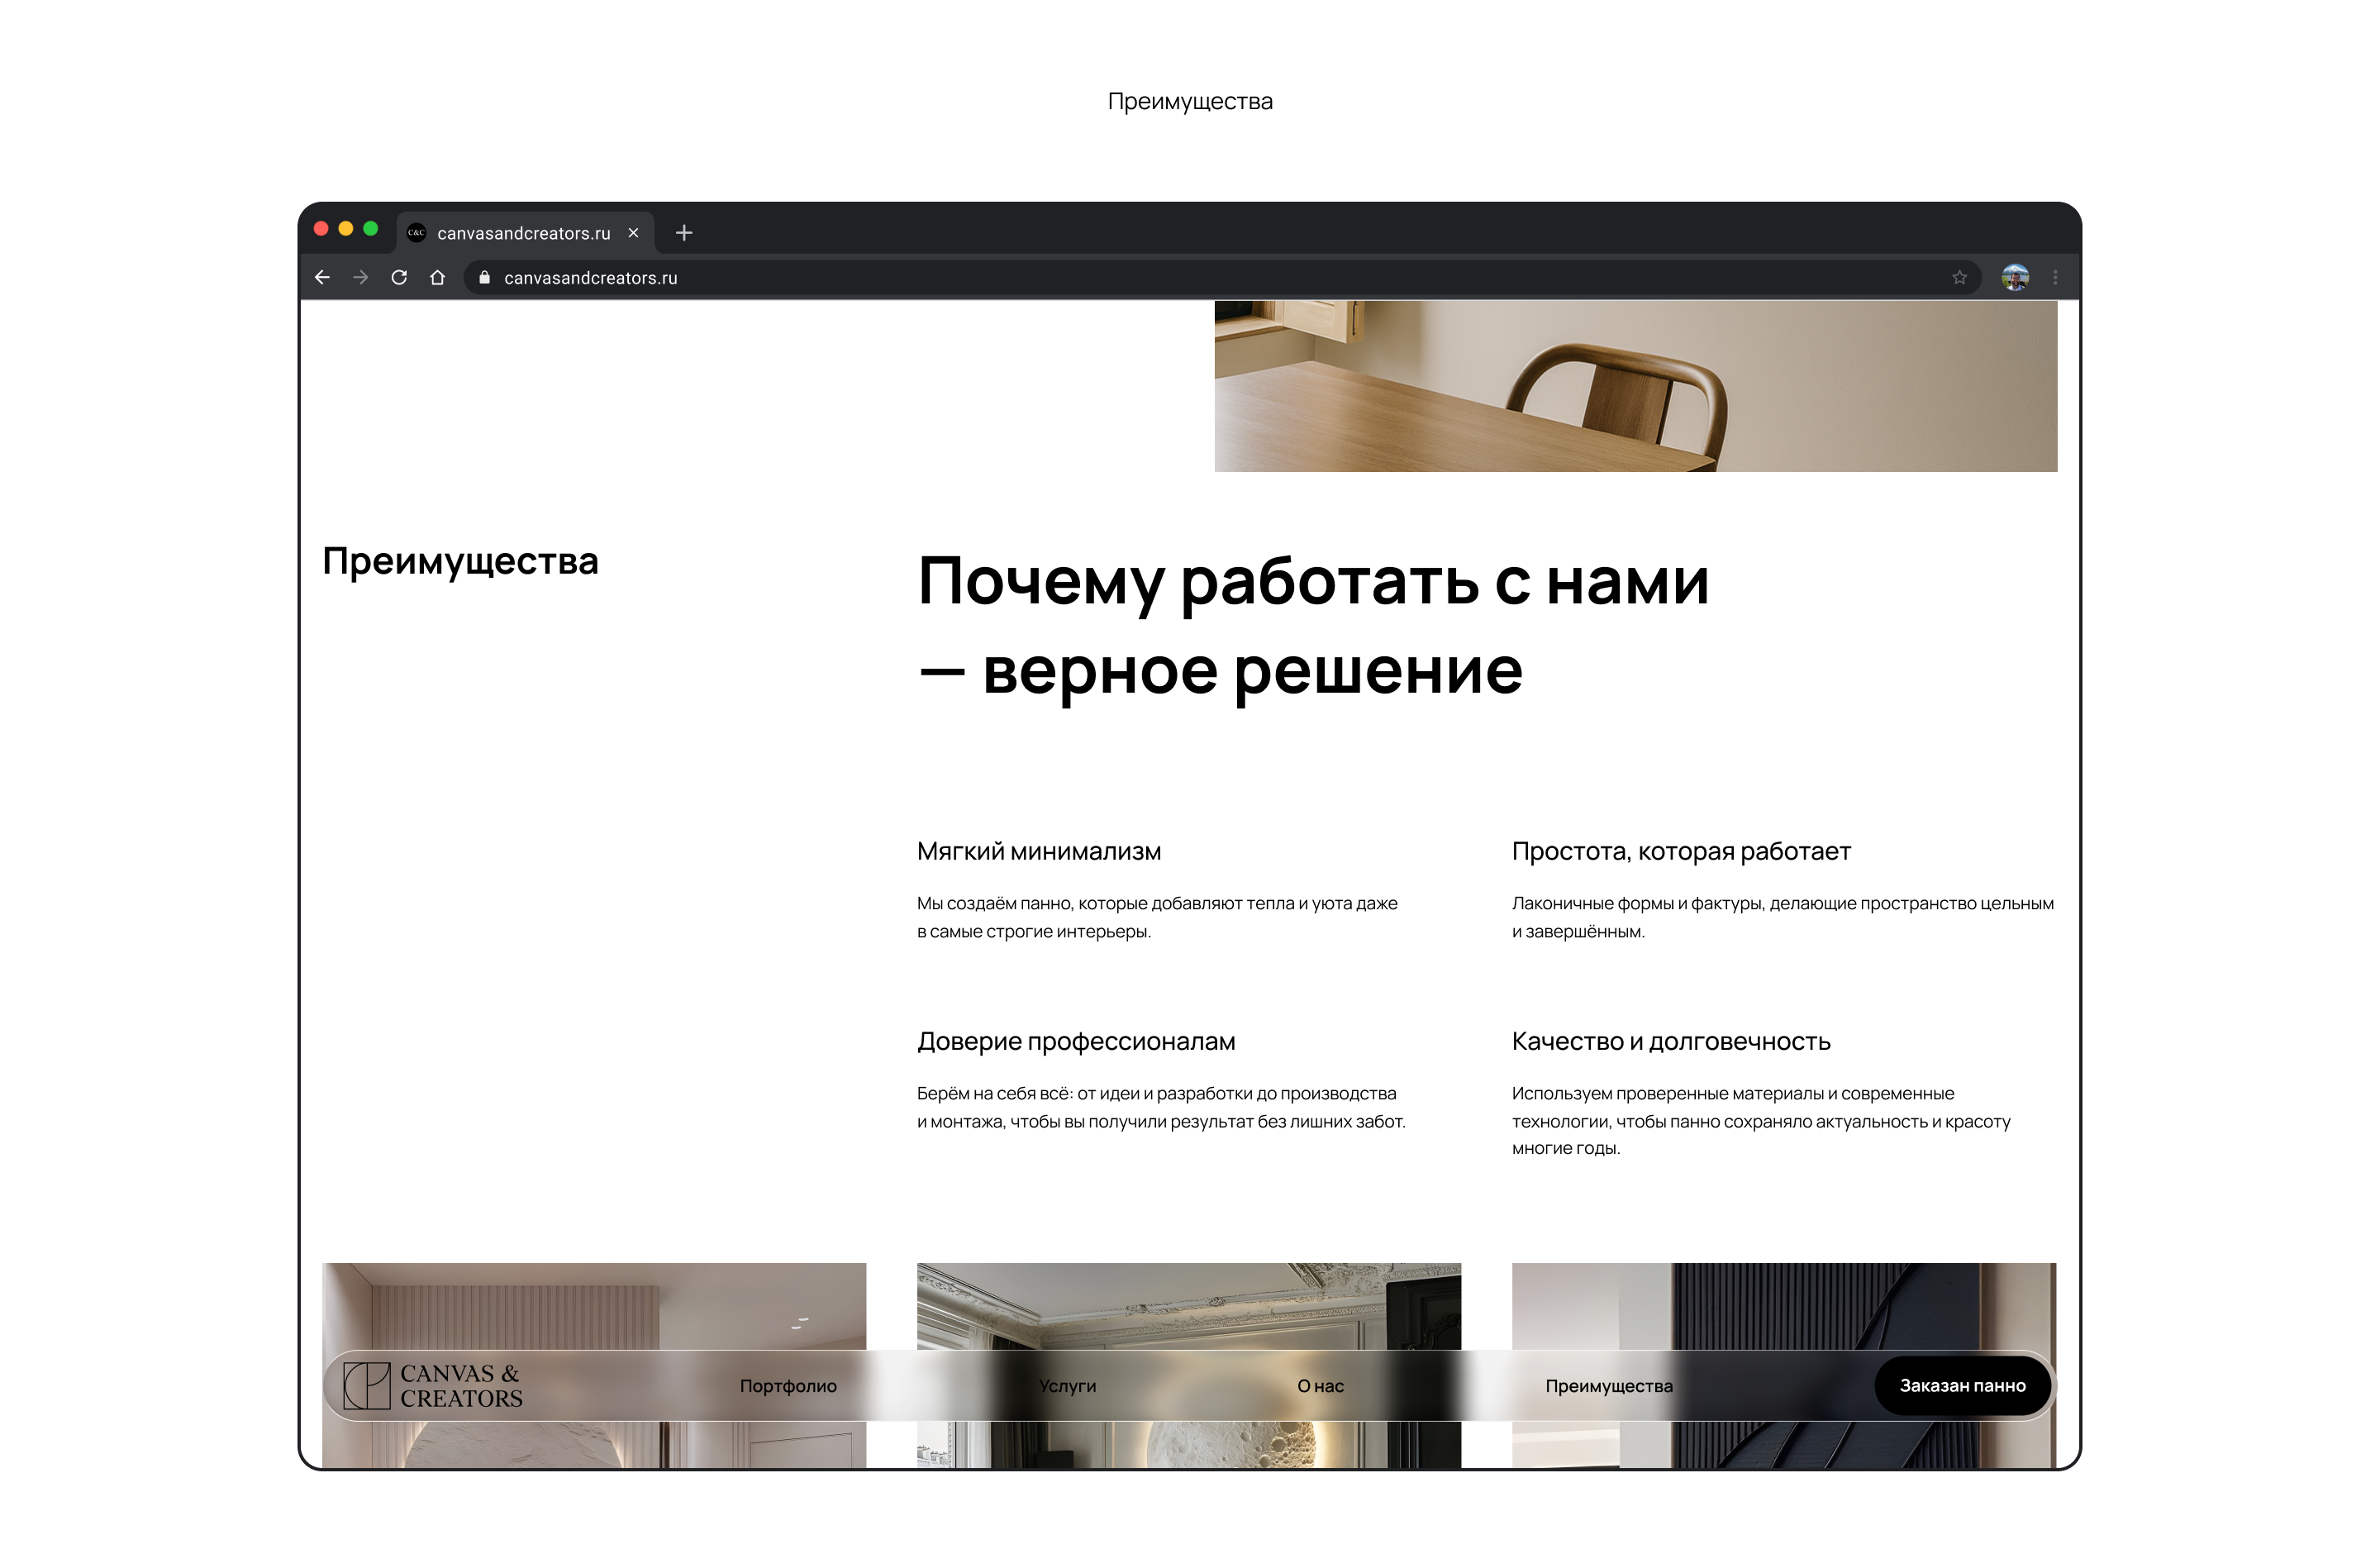
Task: Close the canvasandcreators.ru tab
Action: [633, 233]
